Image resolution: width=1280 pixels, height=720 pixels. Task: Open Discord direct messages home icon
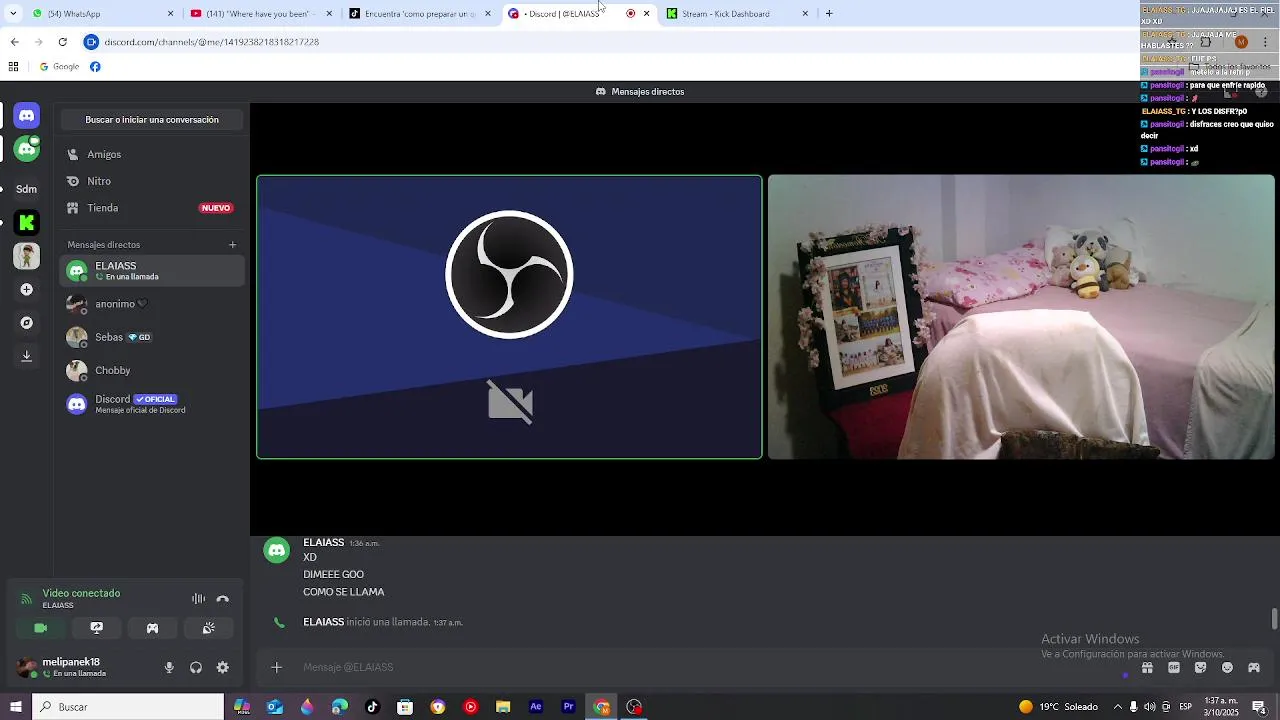click(x=27, y=116)
